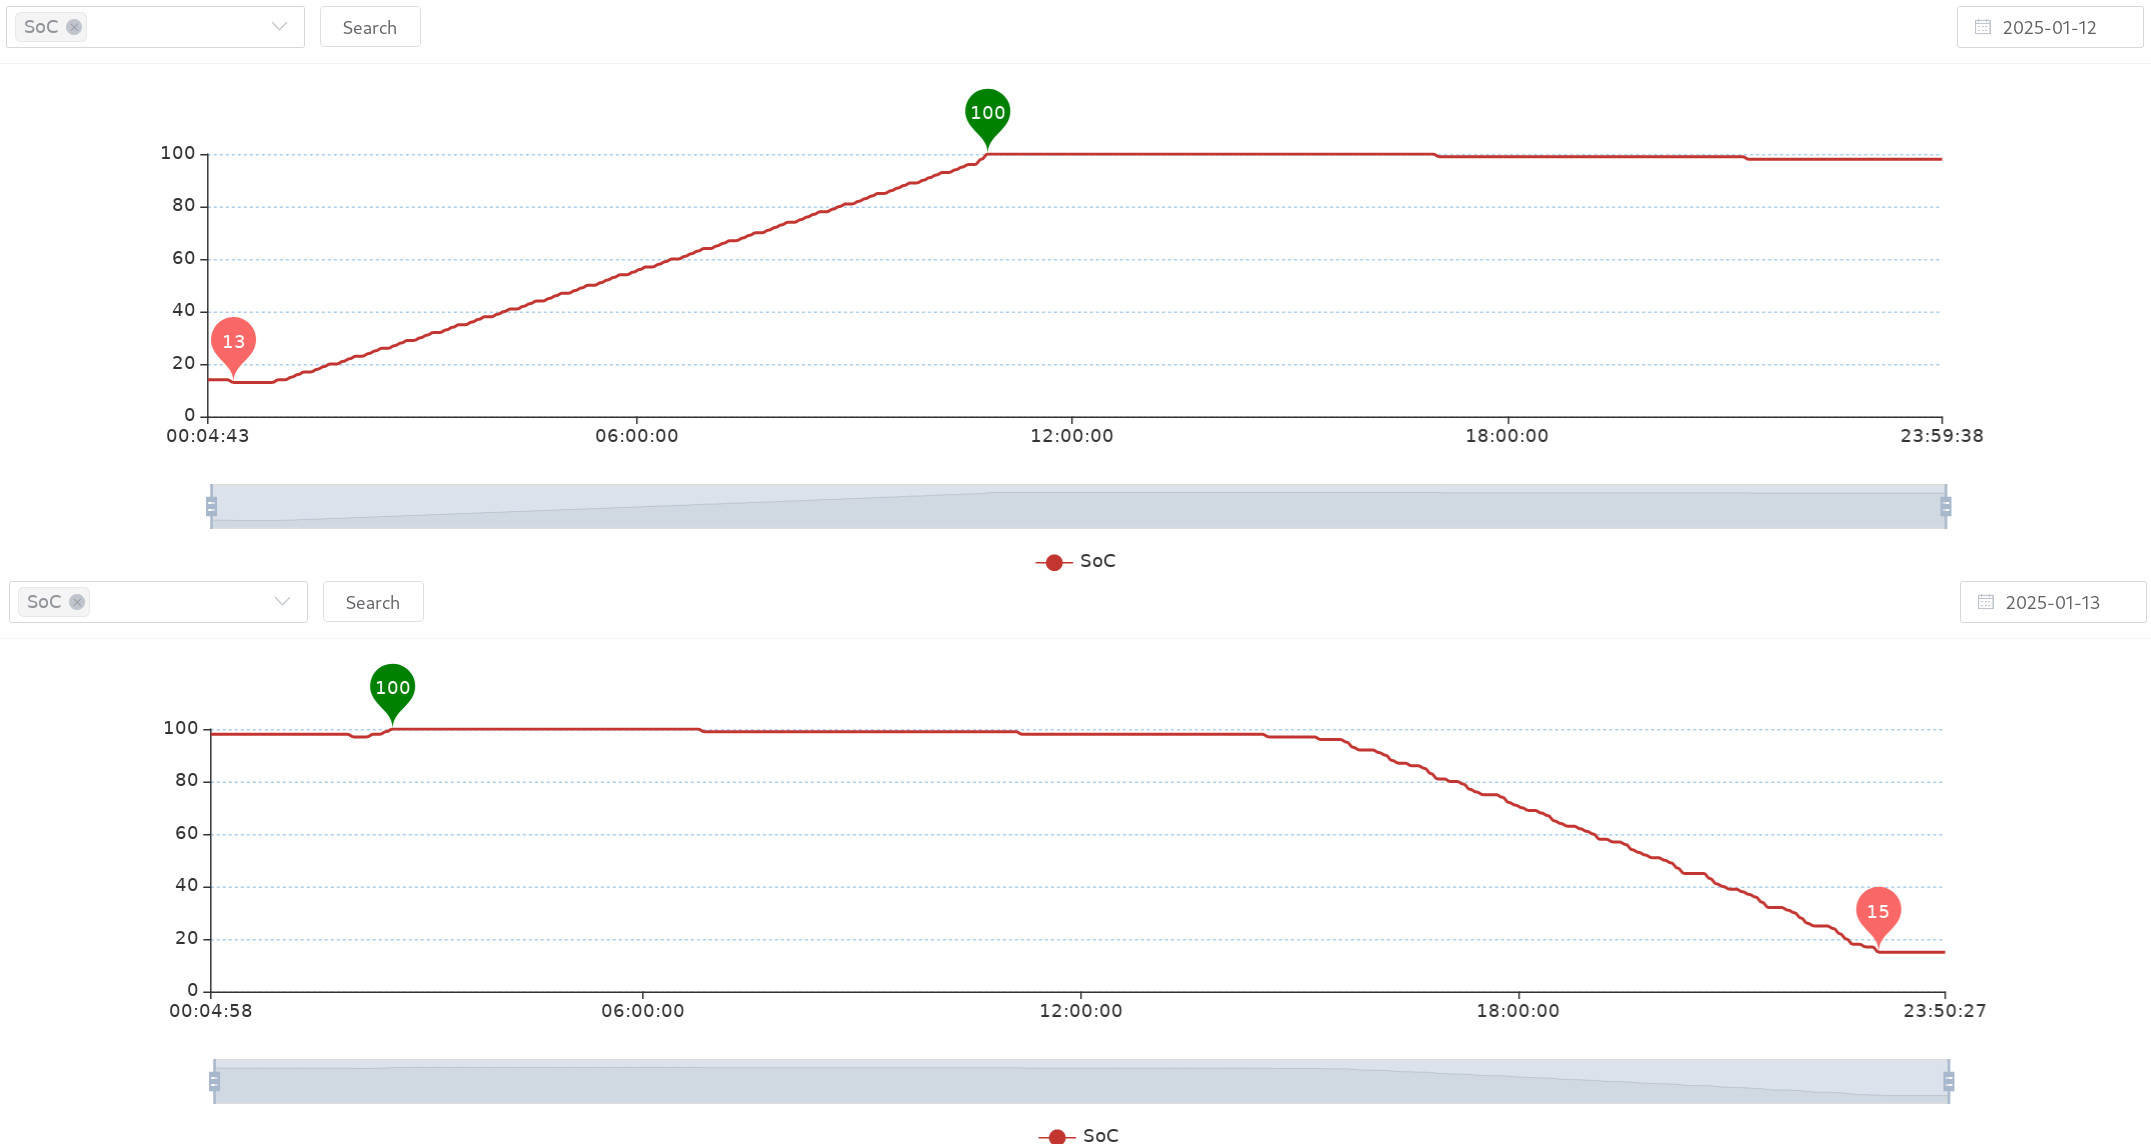Click left zoom handle of bottom chart slider
The image size is (2151, 1144).
point(214,1081)
